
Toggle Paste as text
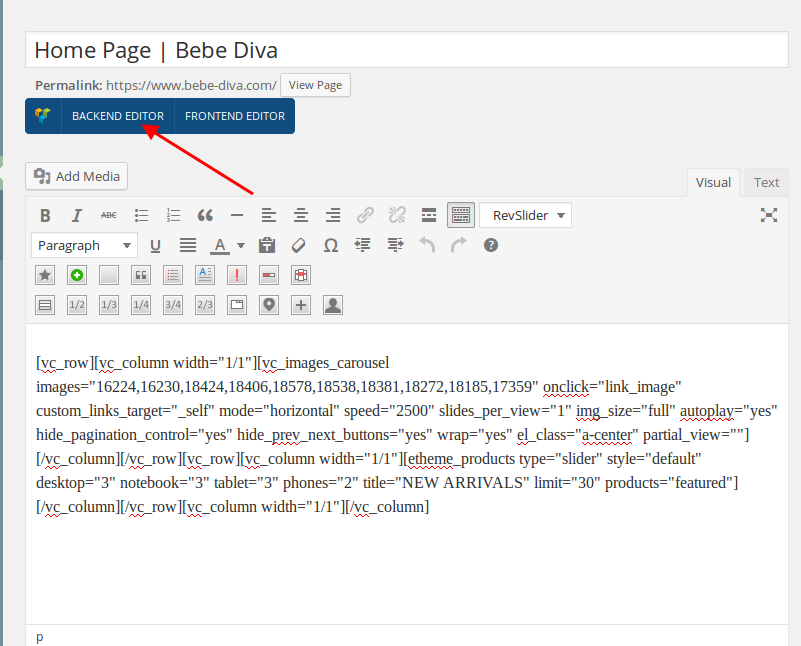267,246
